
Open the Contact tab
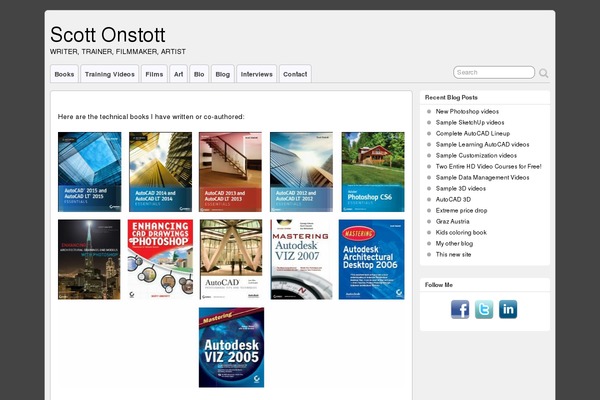(x=295, y=74)
